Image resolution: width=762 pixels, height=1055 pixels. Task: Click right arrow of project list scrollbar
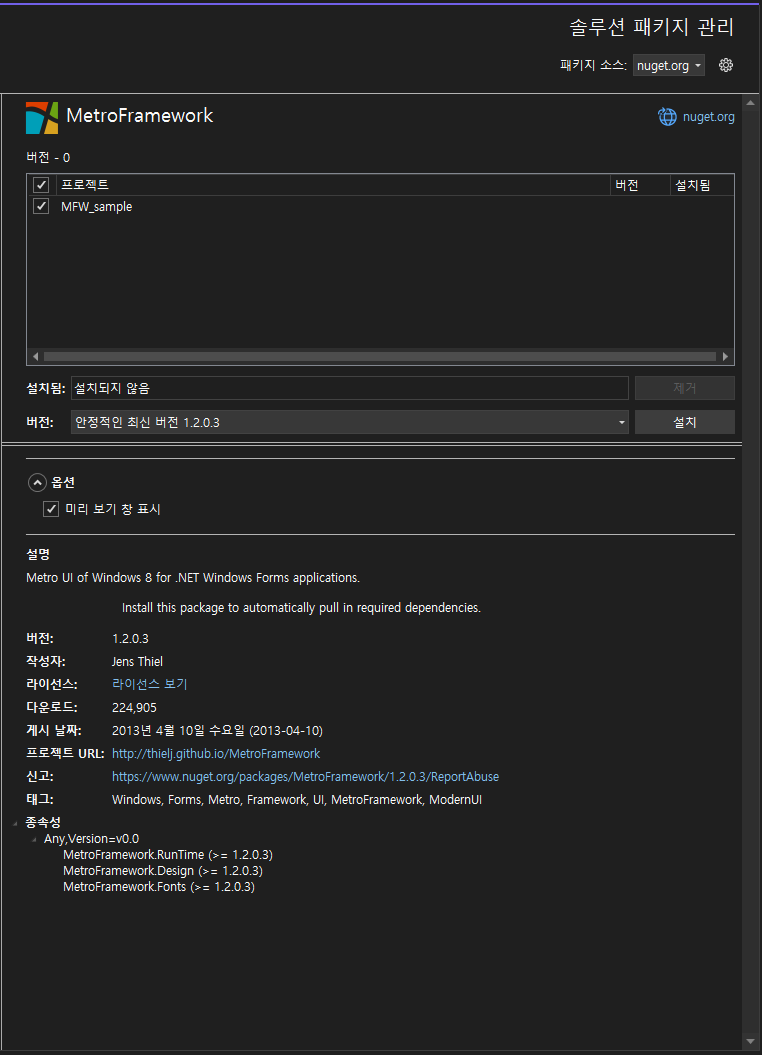tap(725, 356)
